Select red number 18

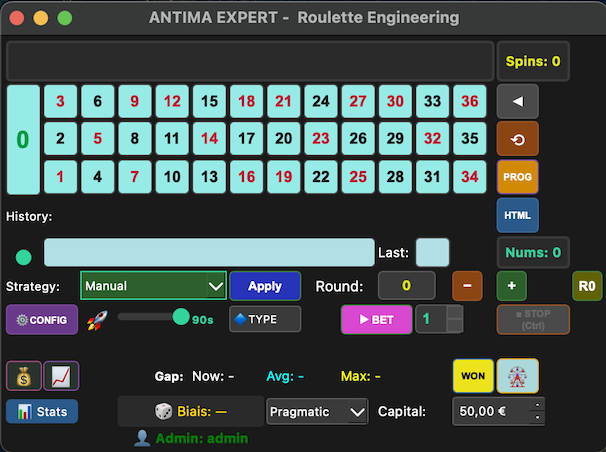(246, 101)
